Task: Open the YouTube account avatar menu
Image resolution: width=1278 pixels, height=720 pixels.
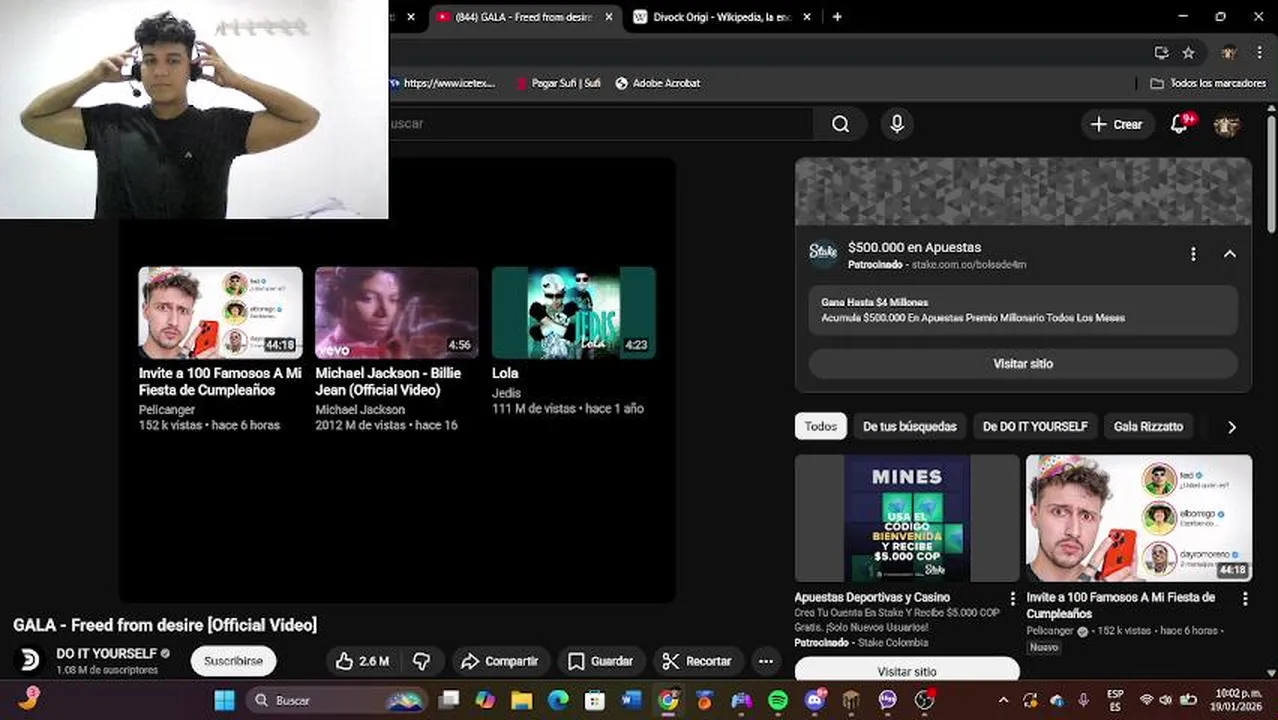Action: [1227, 124]
